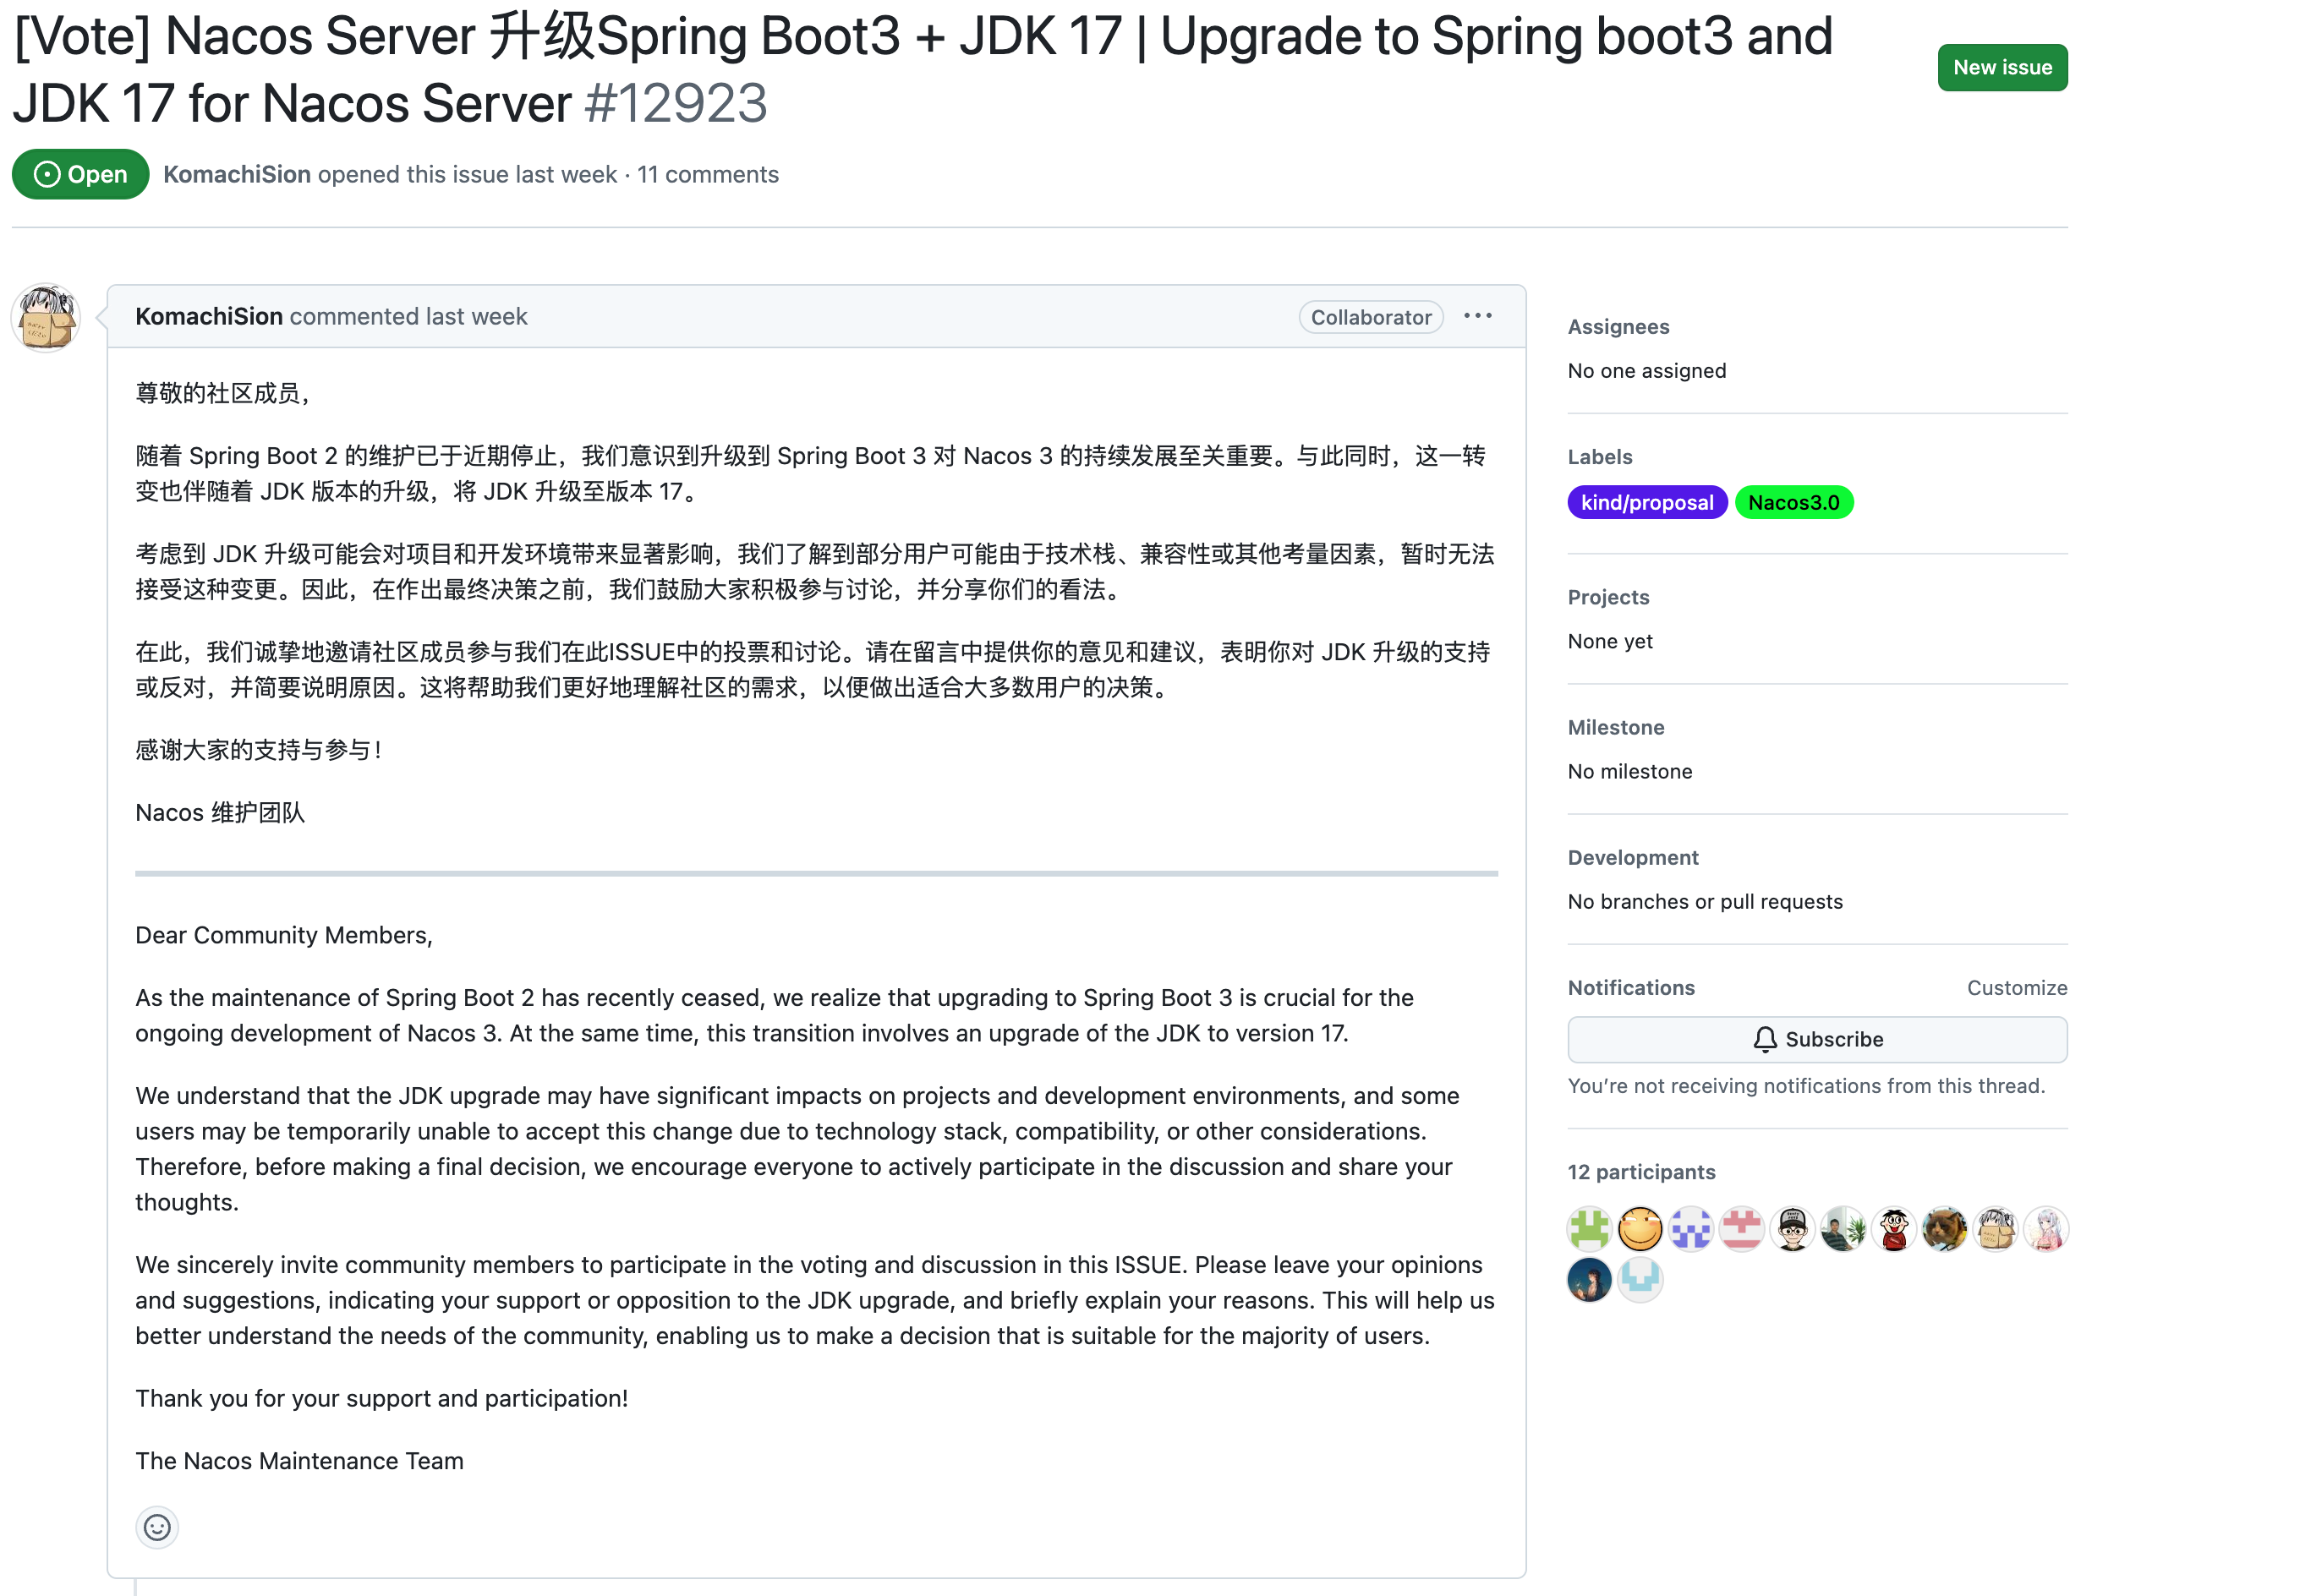Toggle the Customize notifications option

[2015, 989]
